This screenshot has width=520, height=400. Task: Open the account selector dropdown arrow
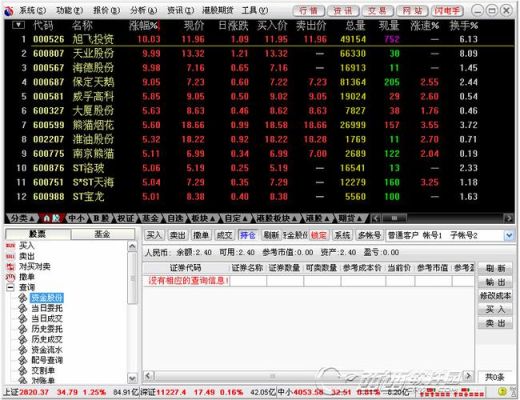click(x=509, y=236)
